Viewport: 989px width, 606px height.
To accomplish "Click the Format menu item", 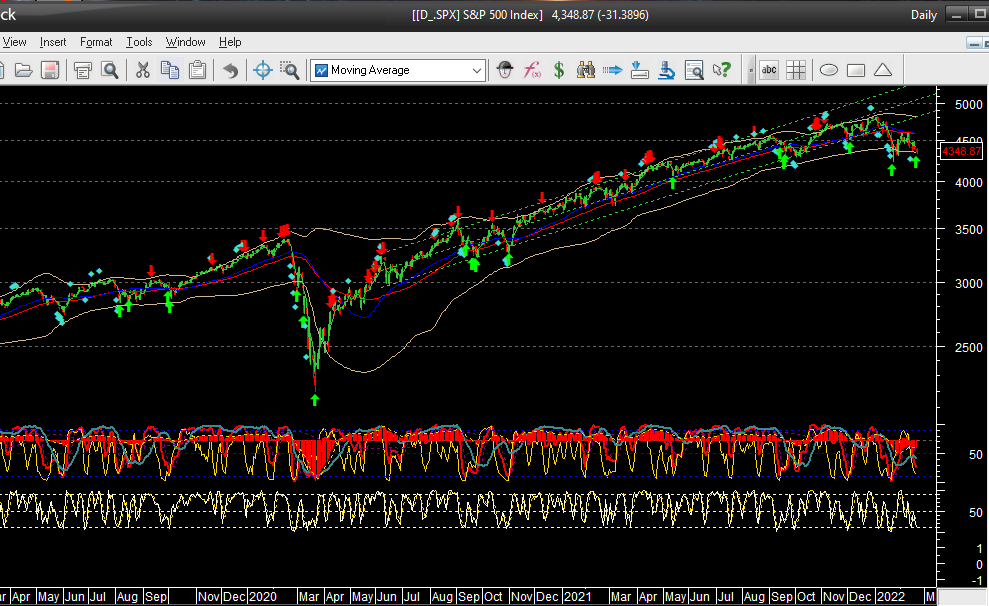I will [96, 42].
